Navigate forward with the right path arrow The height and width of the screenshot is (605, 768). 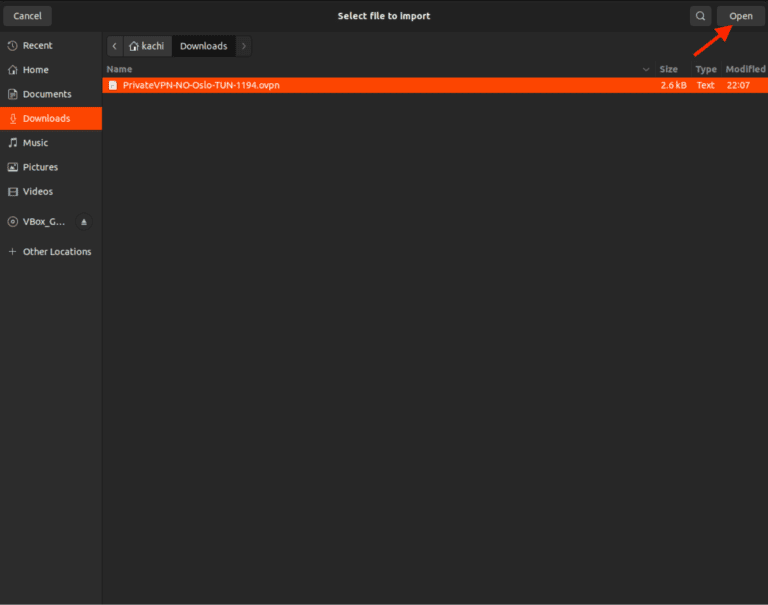click(x=244, y=46)
